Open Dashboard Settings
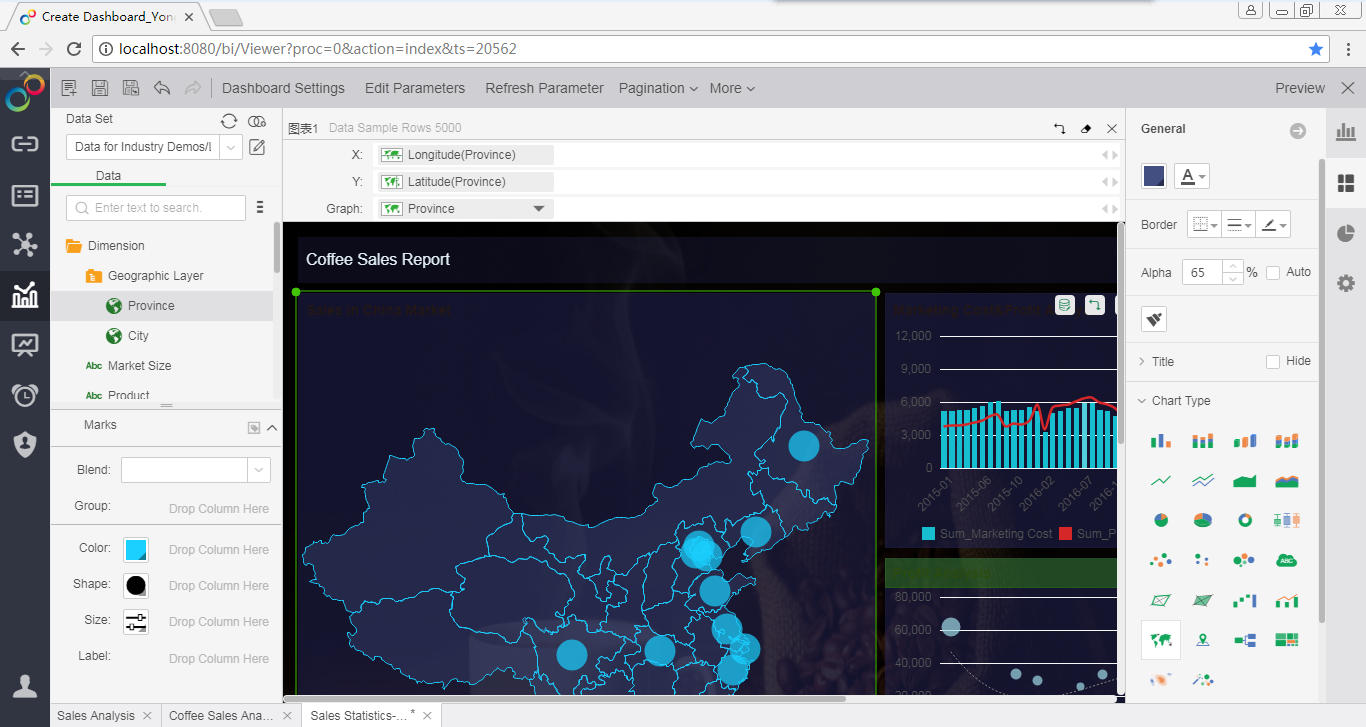 (283, 88)
